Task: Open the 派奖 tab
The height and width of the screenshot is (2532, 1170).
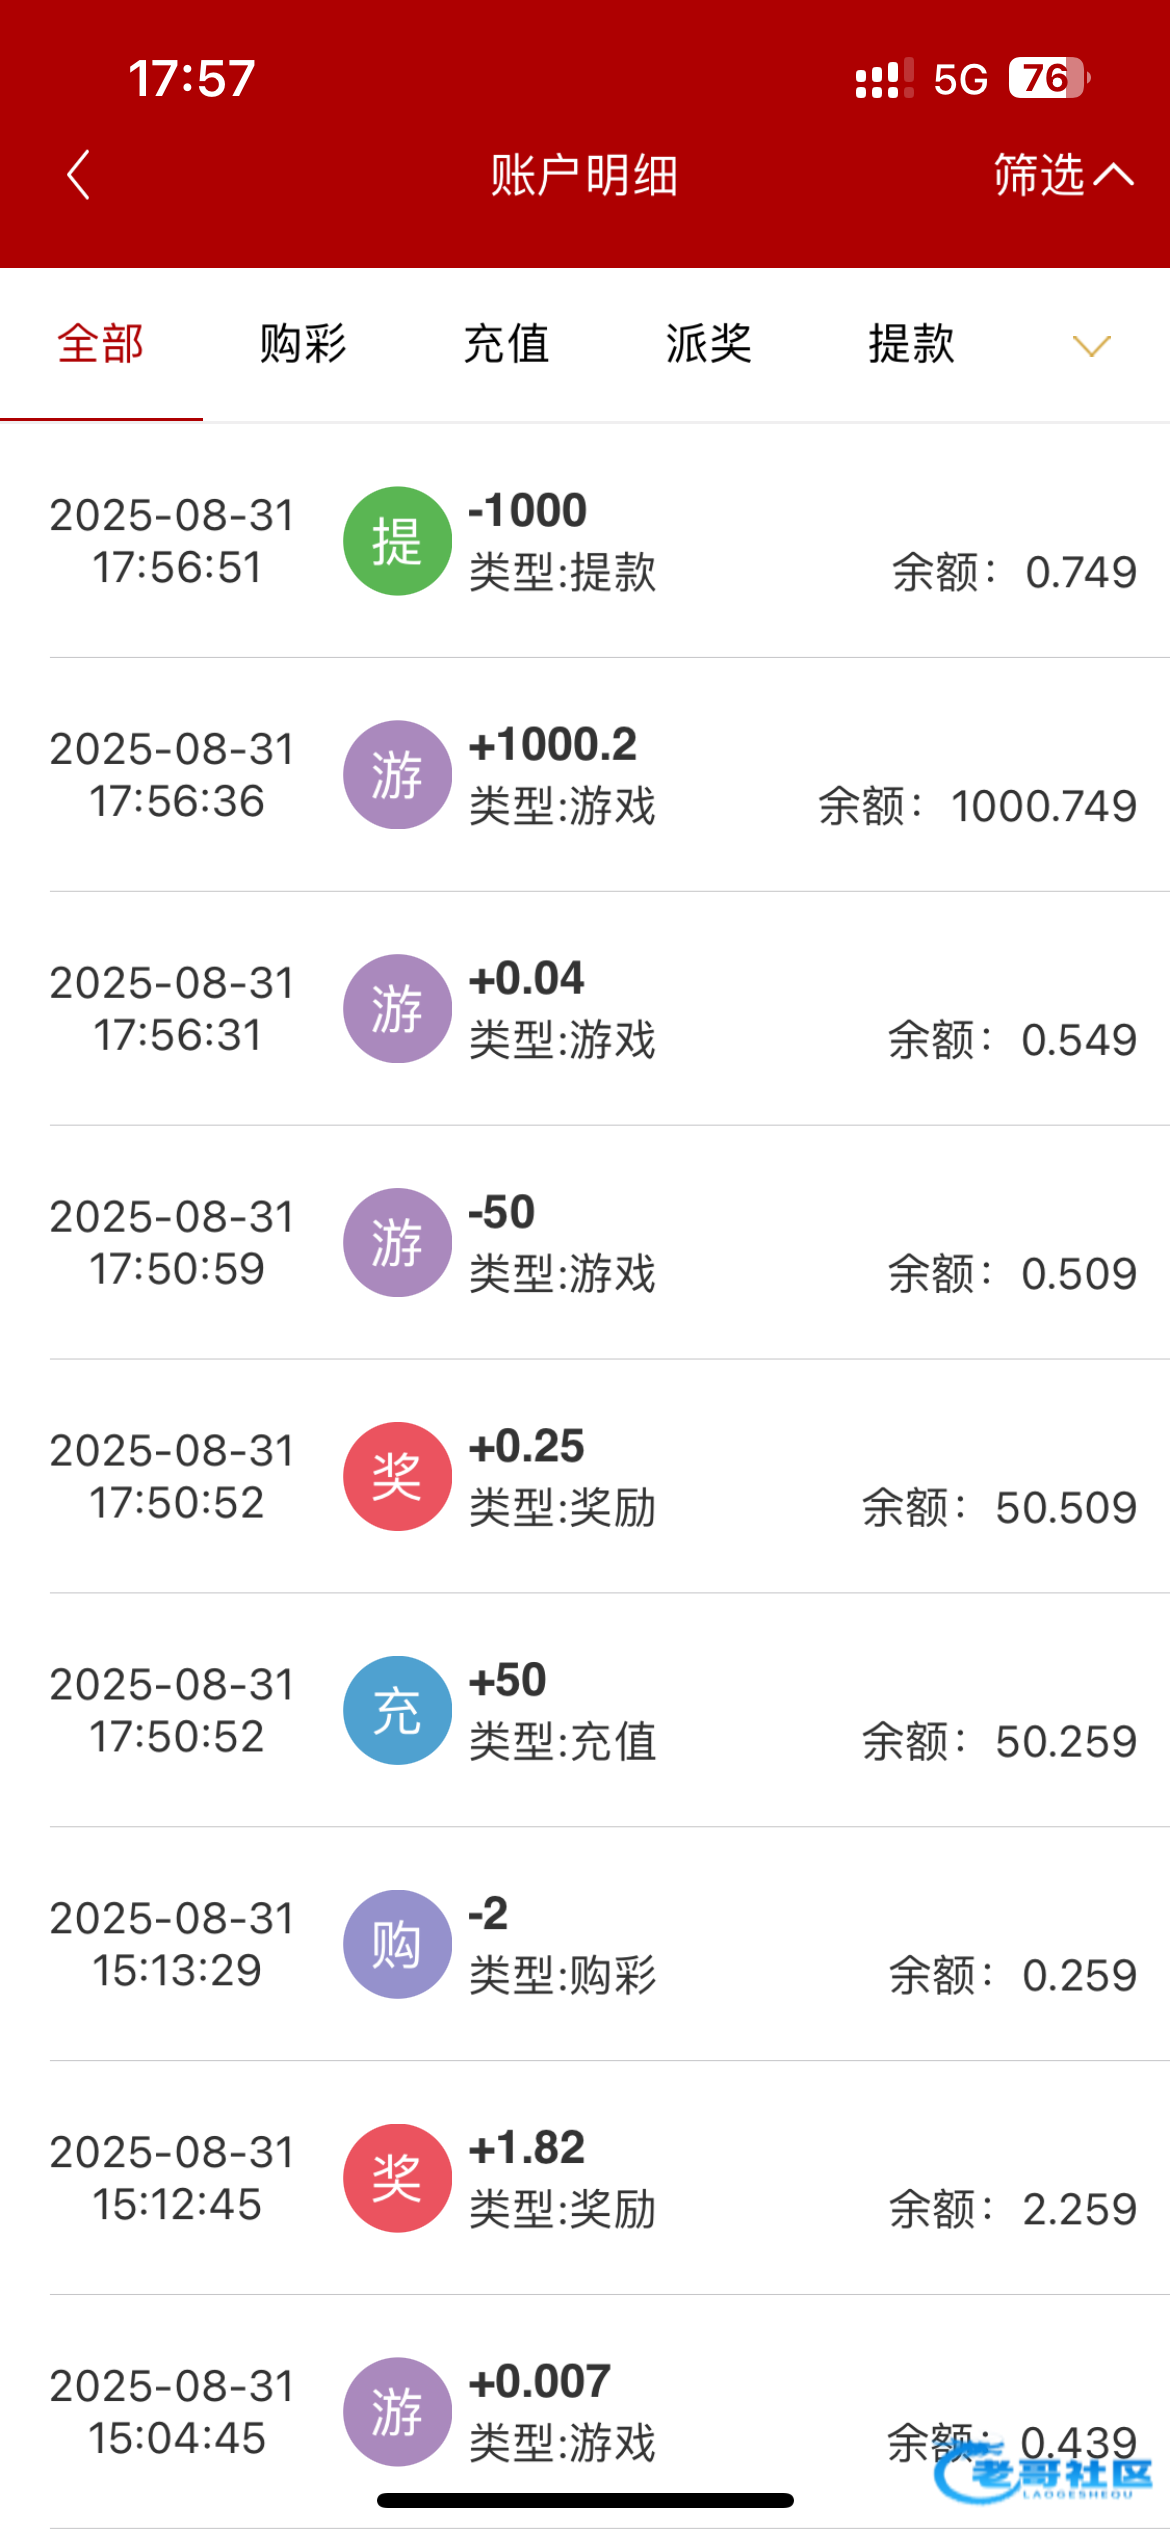Action: (x=709, y=344)
